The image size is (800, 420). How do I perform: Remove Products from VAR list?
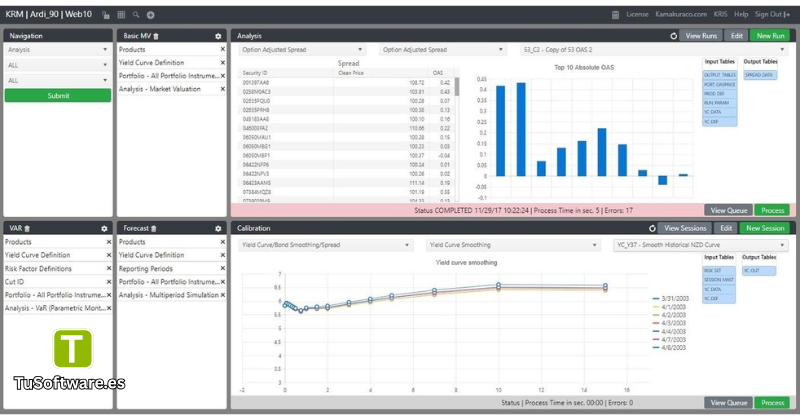click(x=109, y=242)
